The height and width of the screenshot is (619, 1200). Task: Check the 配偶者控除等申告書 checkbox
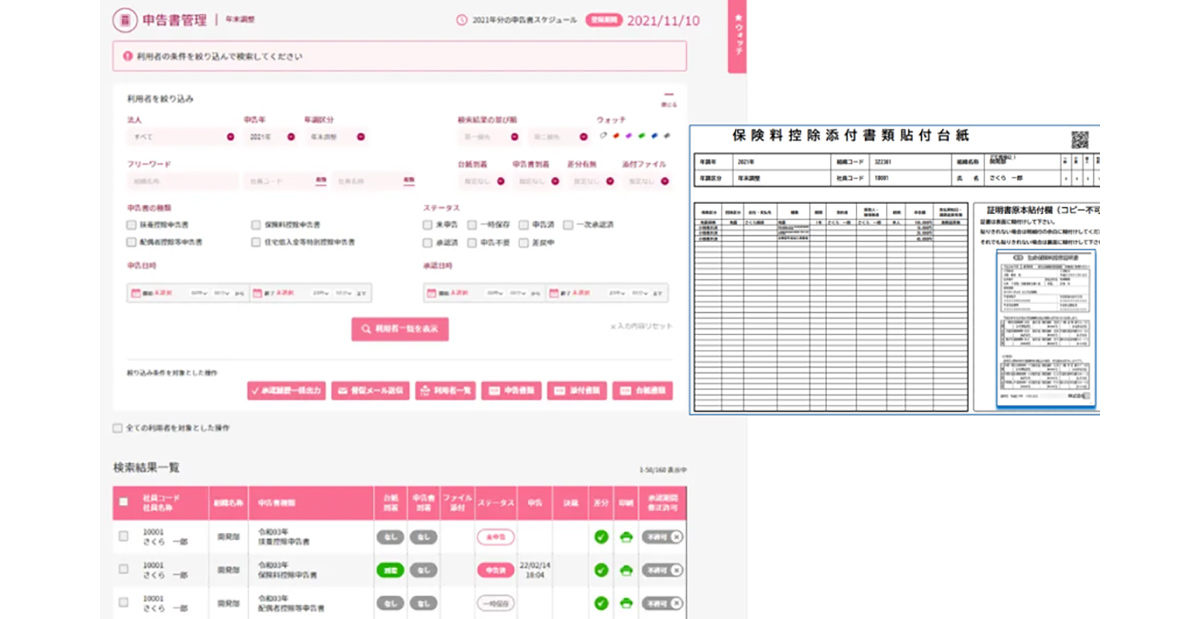pyautogui.click(x=132, y=243)
